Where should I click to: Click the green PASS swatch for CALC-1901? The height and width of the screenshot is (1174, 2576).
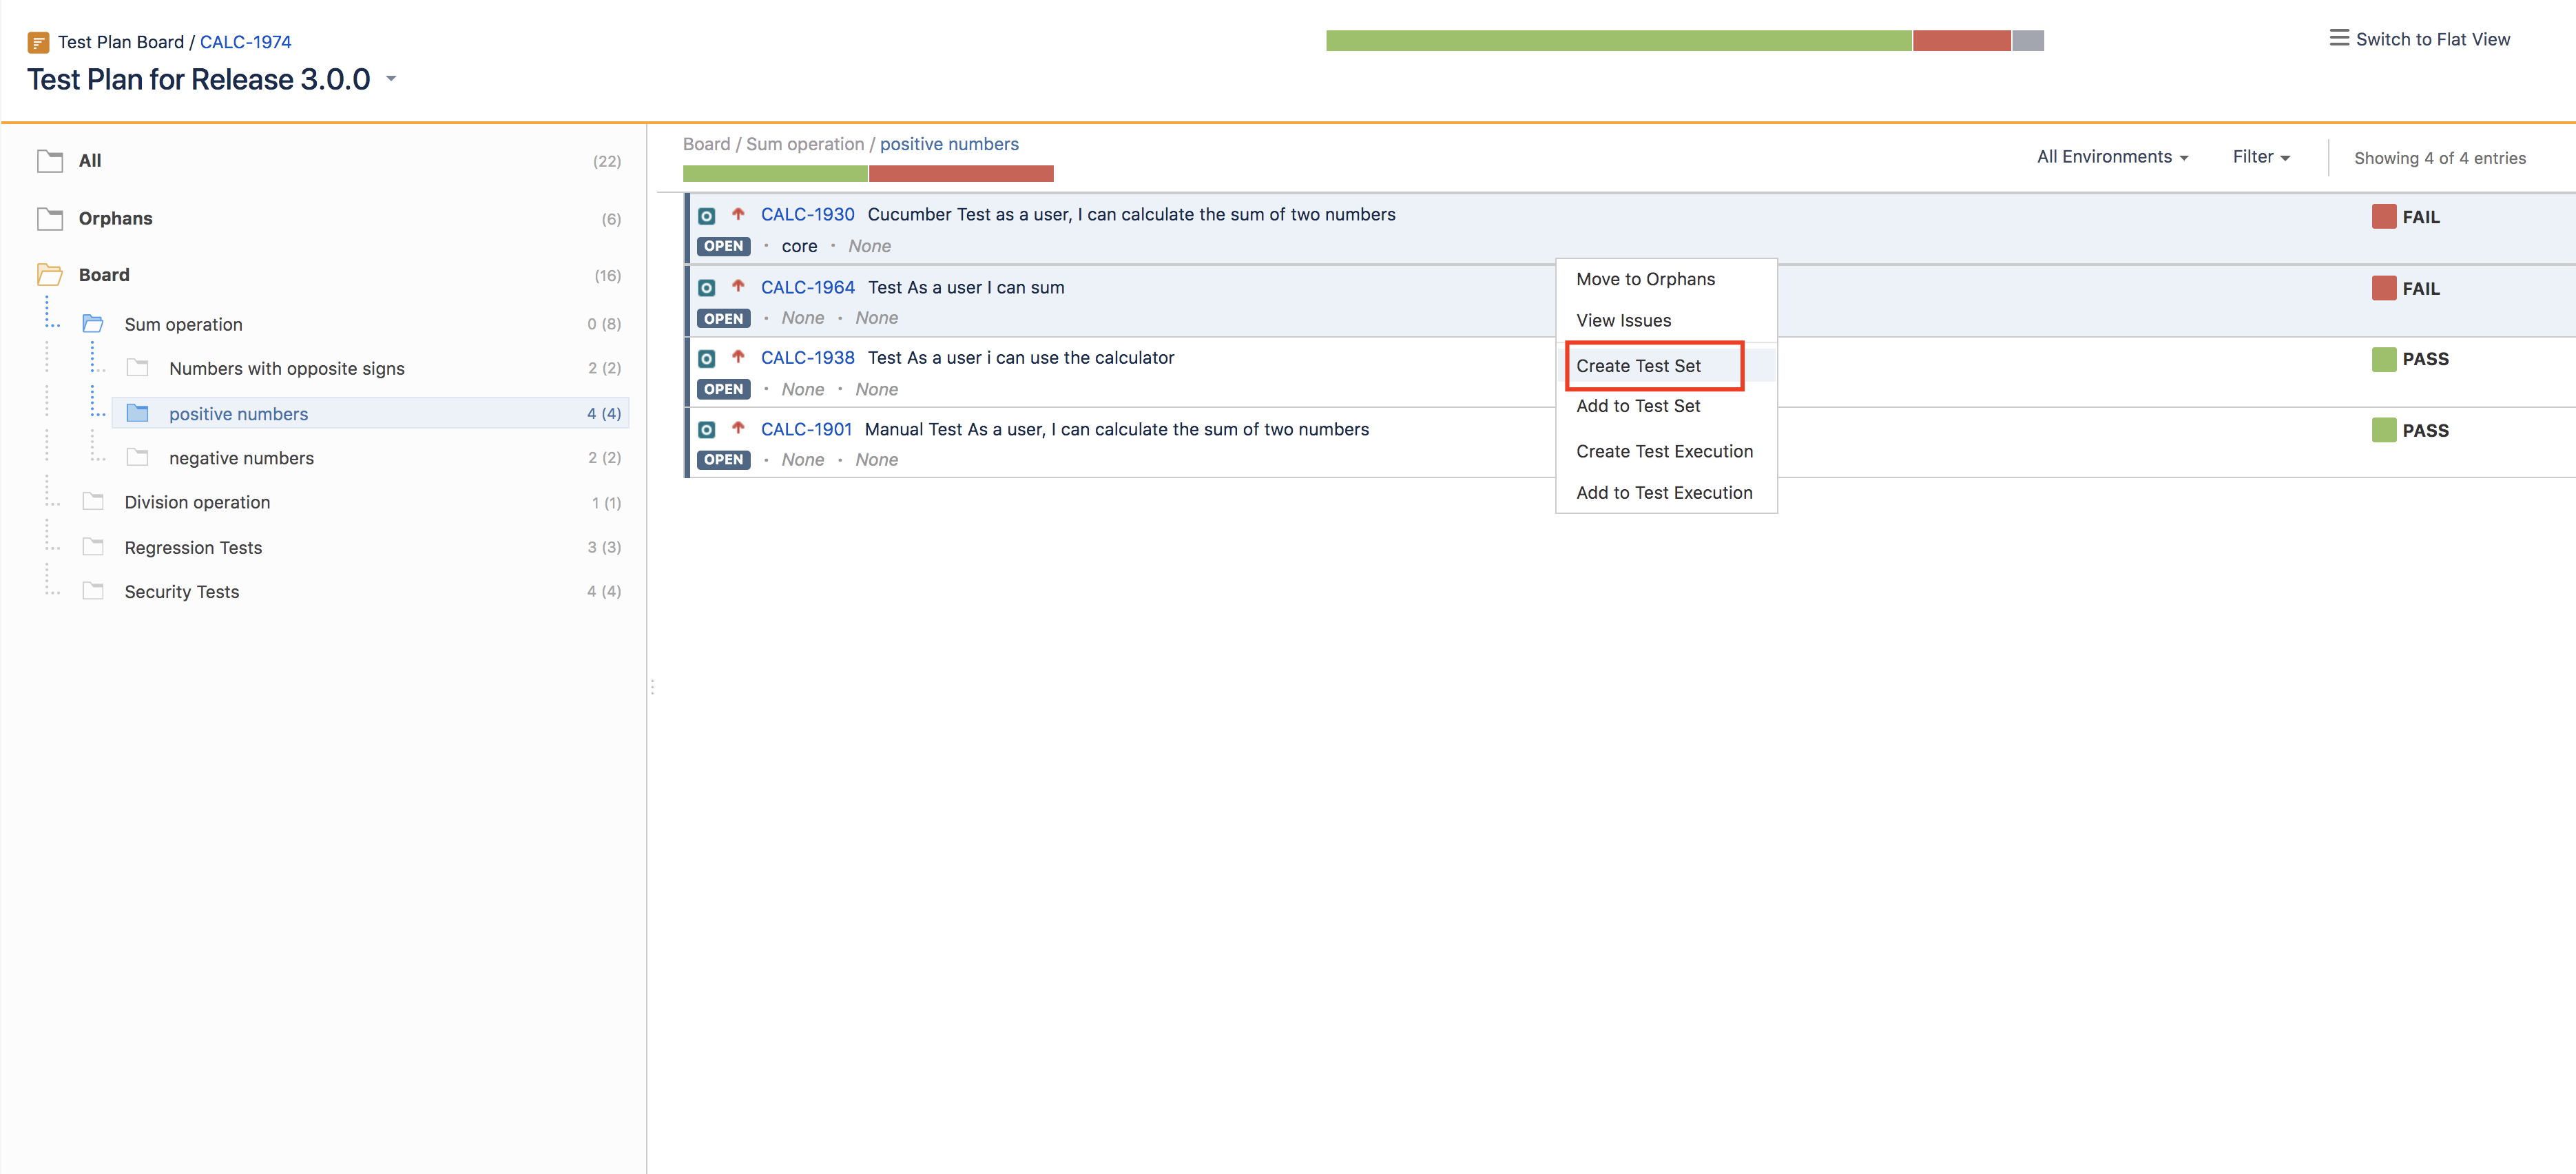pos(2383,430)
